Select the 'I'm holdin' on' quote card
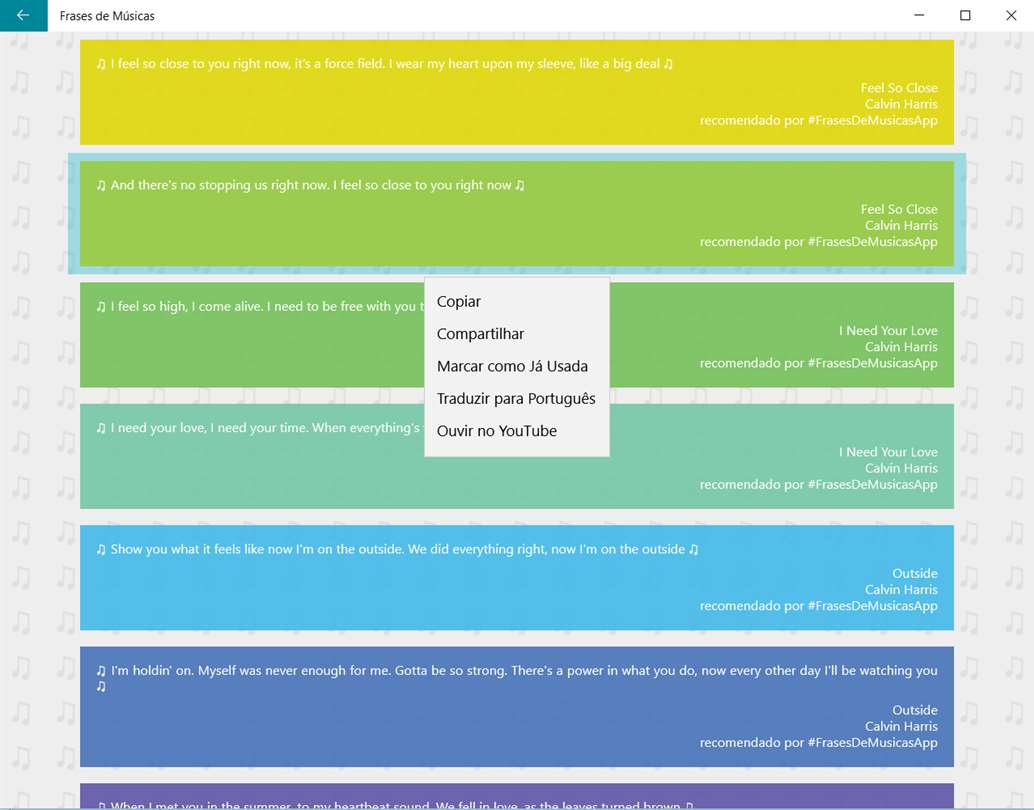This screenshot has width=1034, height=810. point(516,706)
